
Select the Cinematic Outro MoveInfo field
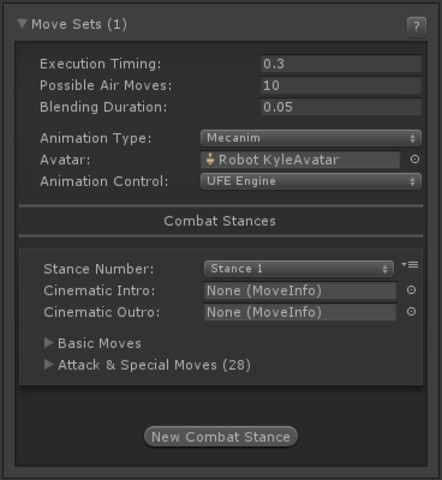tap(300, 312)
